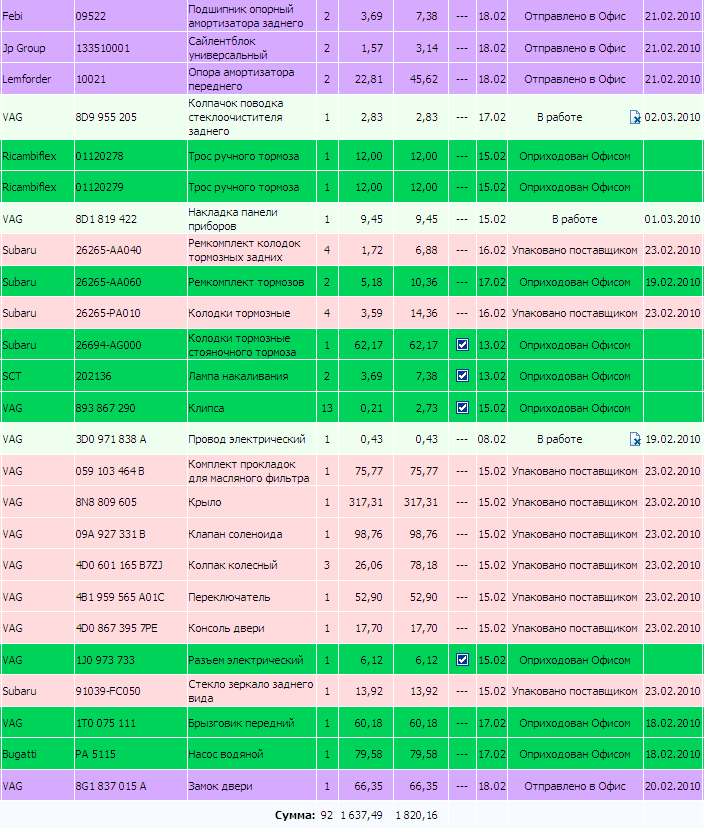Select part number 8G1 837 015 A
The height and width of the screenshot is (828, 704).
click(x=110, y=786)
